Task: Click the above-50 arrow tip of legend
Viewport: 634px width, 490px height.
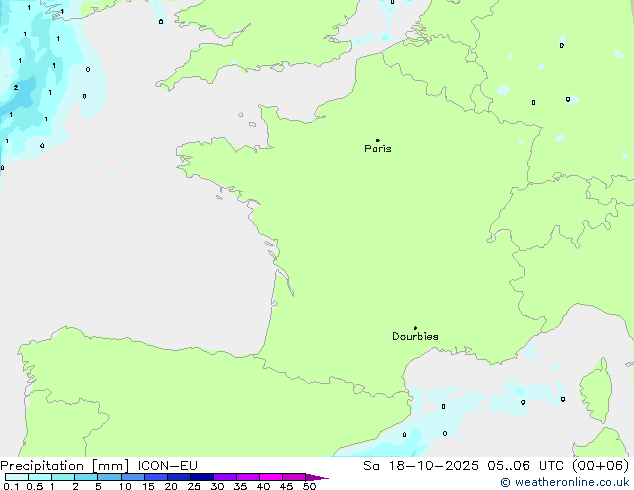Action: [x=317, y=477]
